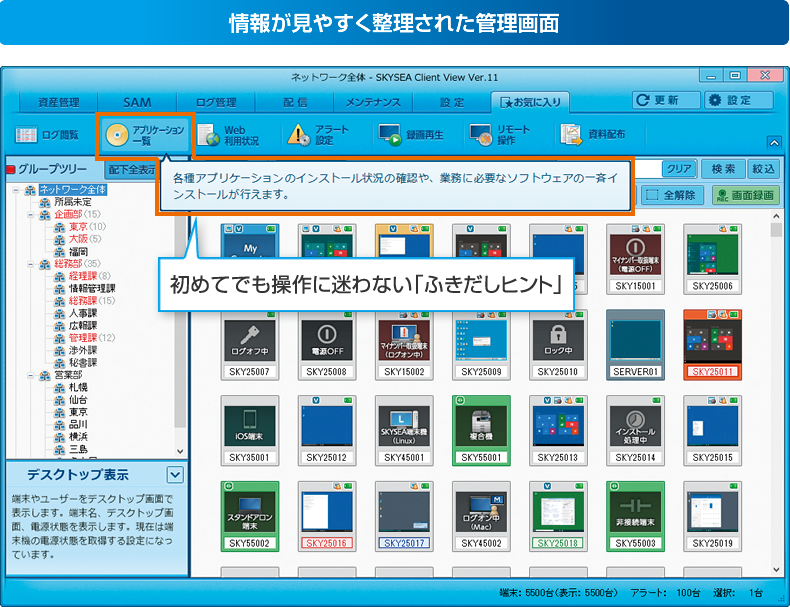Switch to the 設定 tab
Viewport: 790px width, 607px height.
(452, 103)
